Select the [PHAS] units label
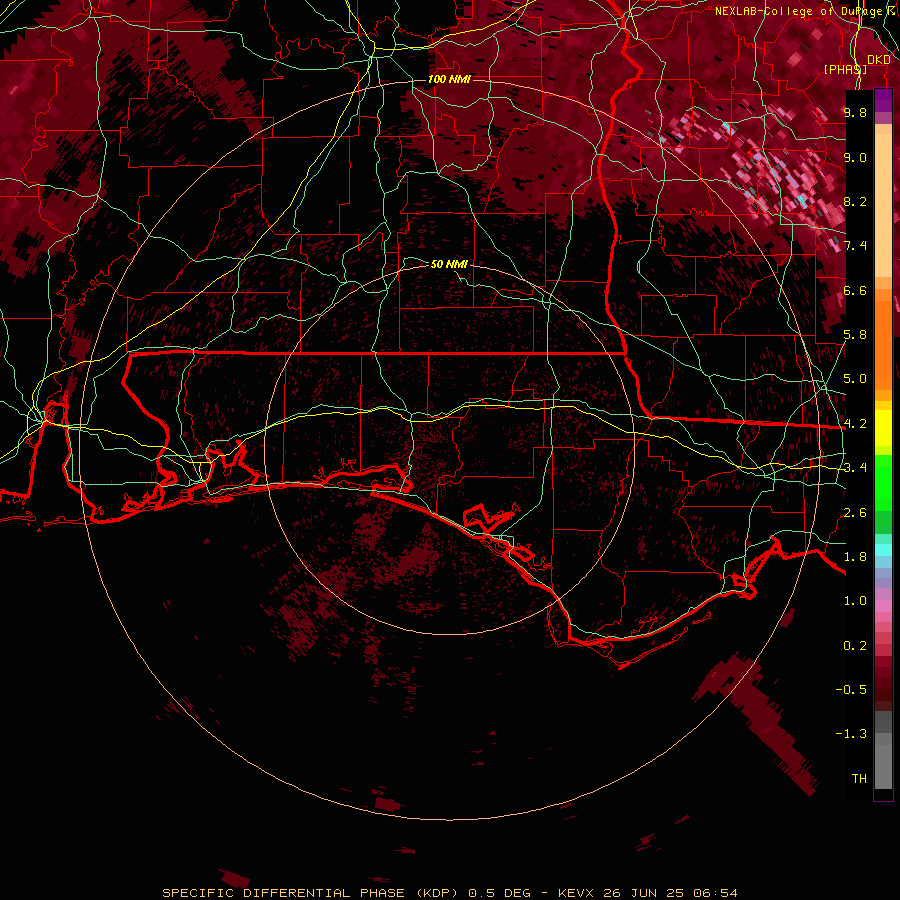The height and width of the screenshot is (900, 900). click(x=845, y=69)
